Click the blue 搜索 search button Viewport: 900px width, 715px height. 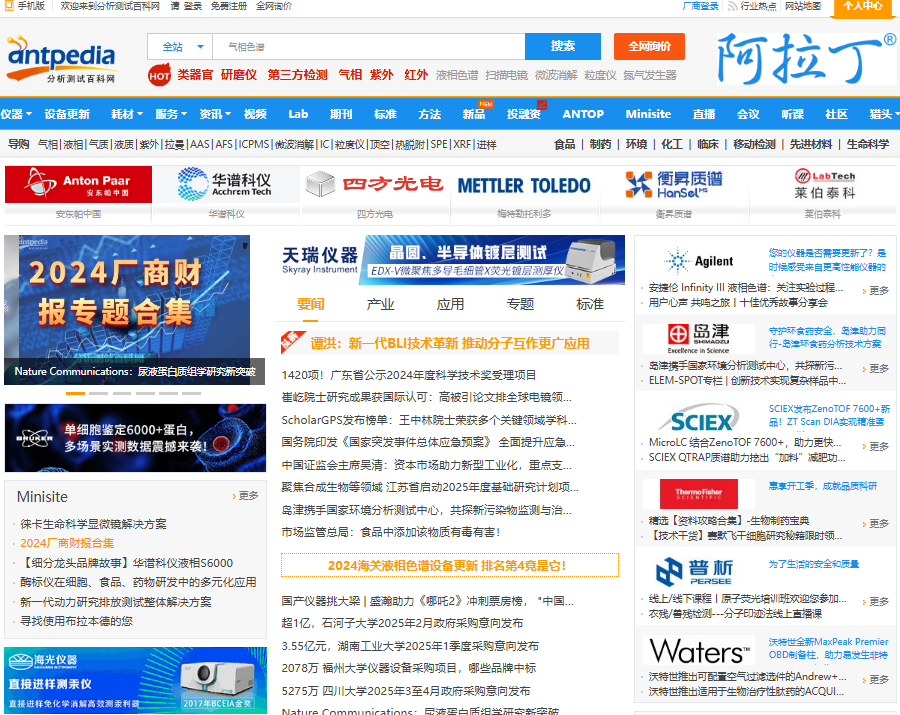[x=563, y=46]
